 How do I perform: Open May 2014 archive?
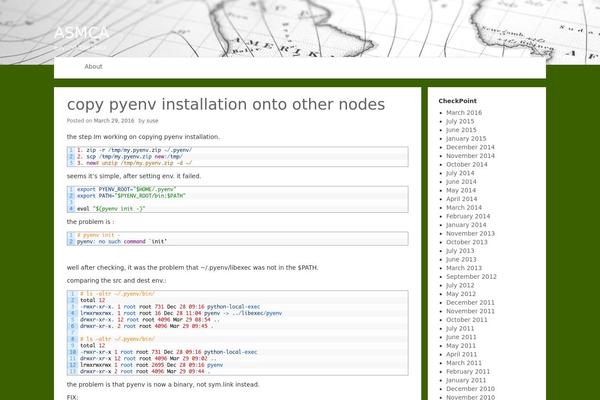point(461,190)
